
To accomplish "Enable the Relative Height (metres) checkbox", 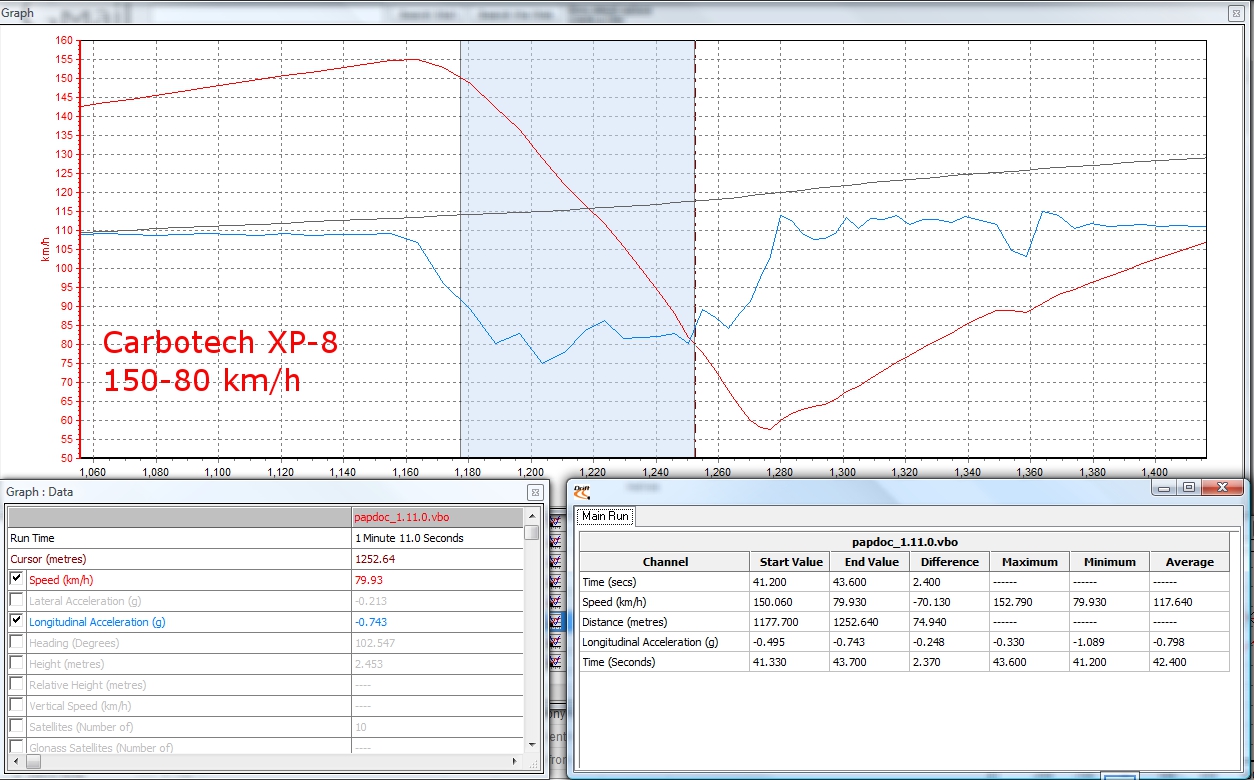I will point(17,684).
